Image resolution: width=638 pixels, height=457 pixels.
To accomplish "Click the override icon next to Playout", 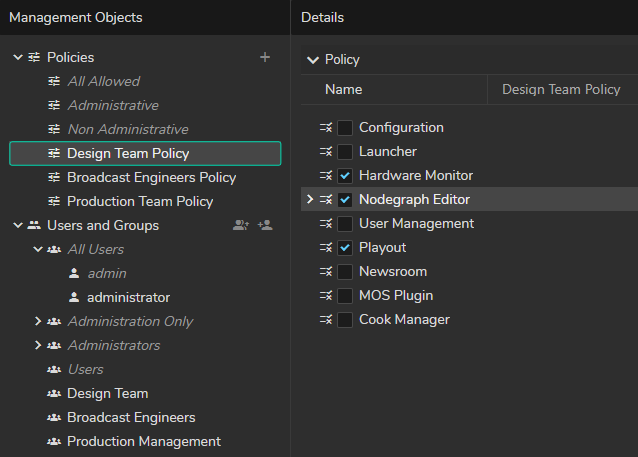I will tap(325, 248).
